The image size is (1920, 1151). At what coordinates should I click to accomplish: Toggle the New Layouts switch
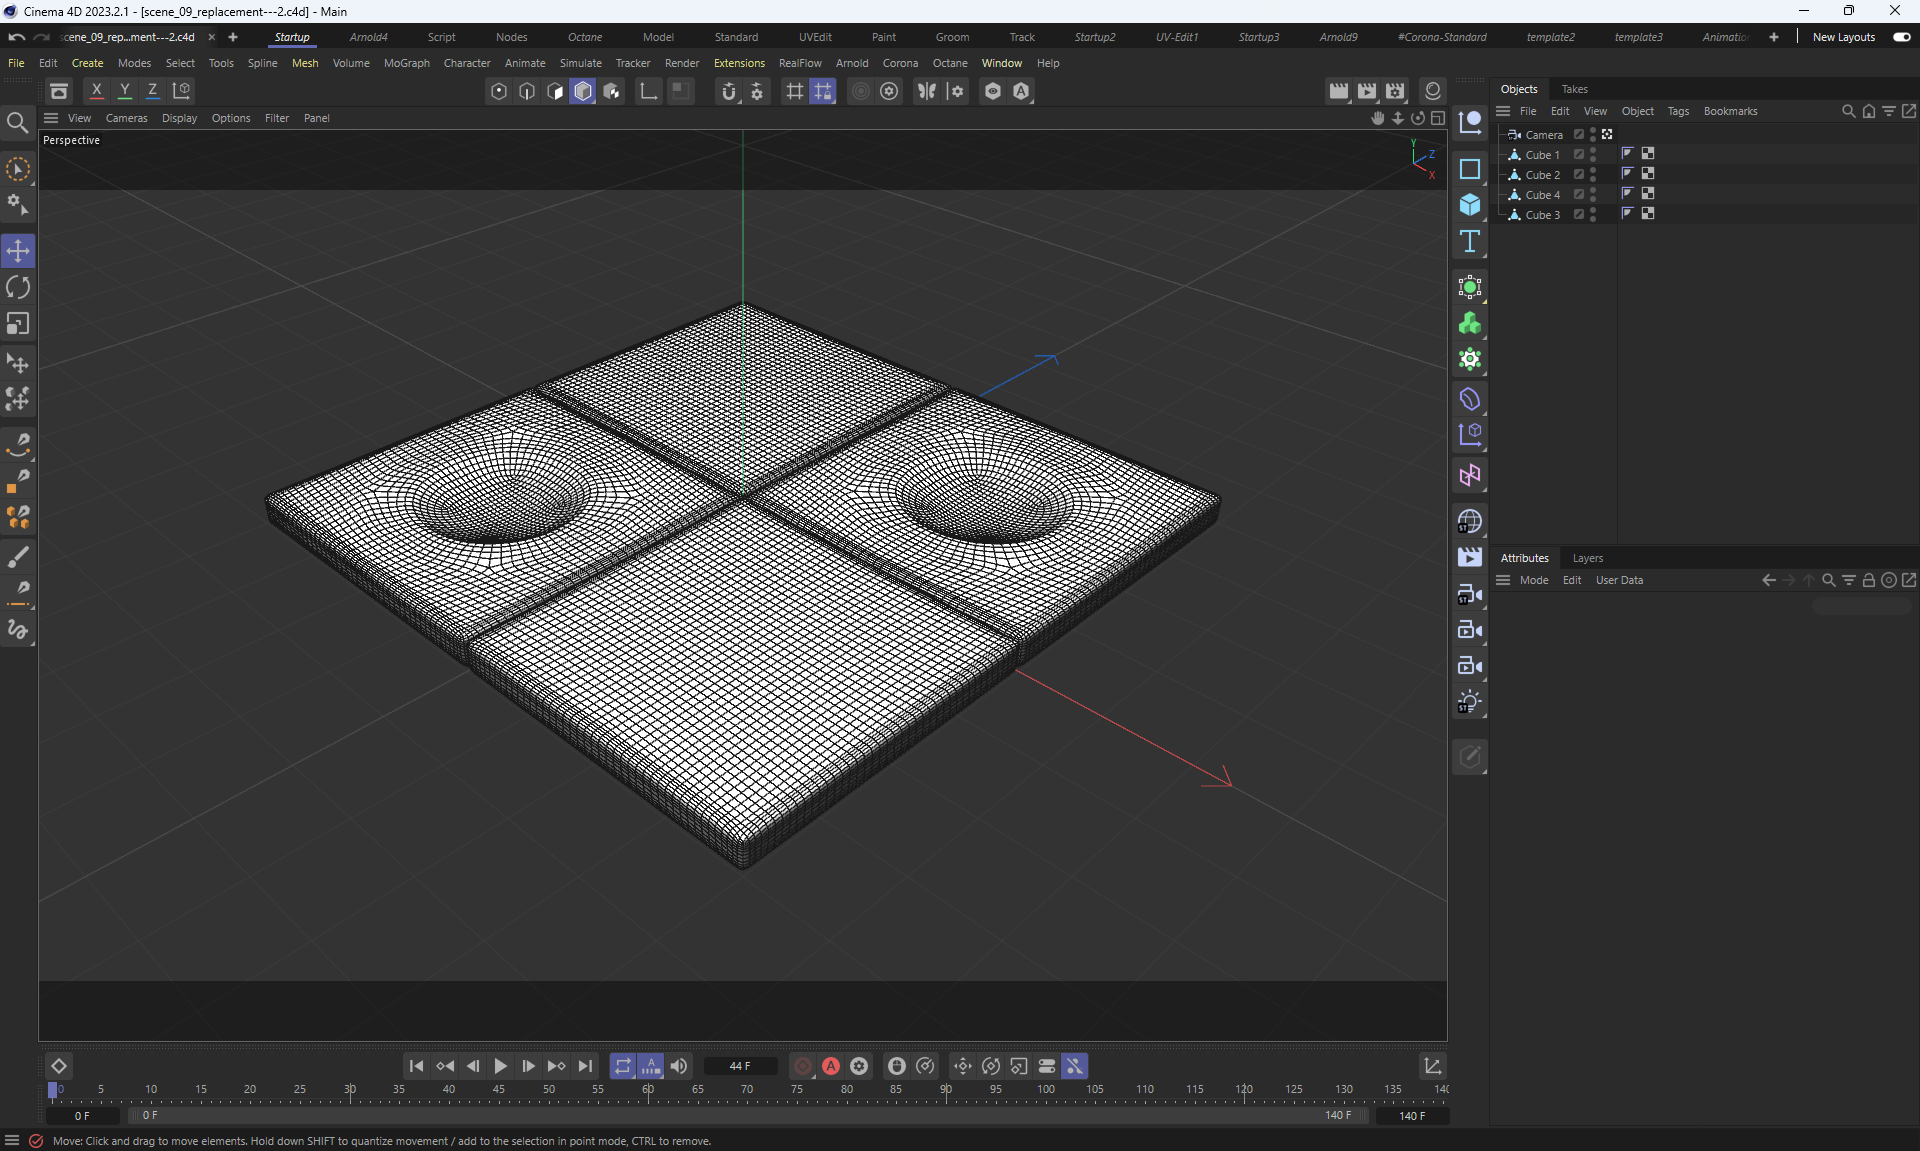pos(1901,37)
